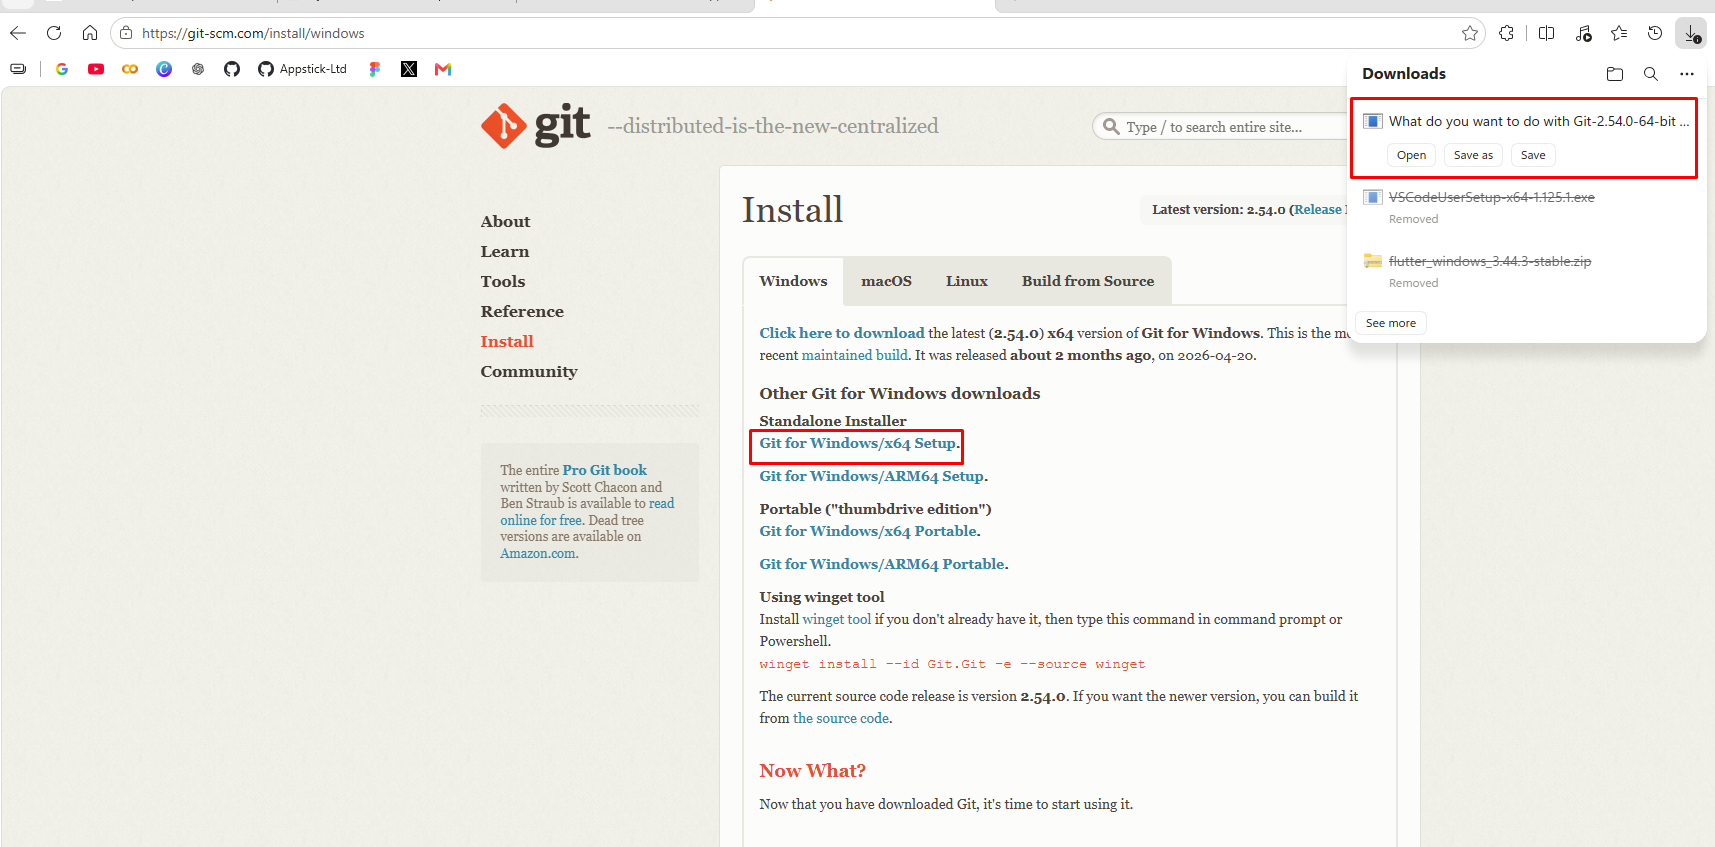This screenshot has width=1715, height=847.
Task: Click the winget install command text
Action: point(952,664)
